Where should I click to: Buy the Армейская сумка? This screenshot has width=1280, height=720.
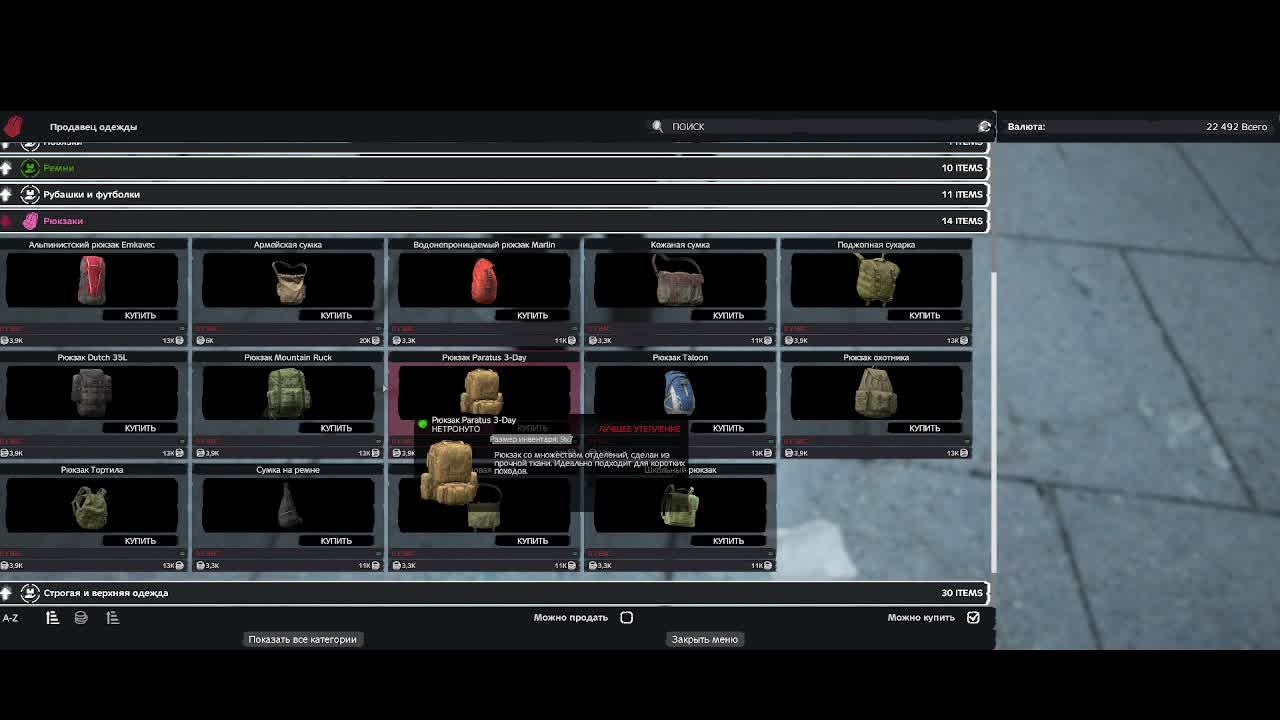point(336,316)
